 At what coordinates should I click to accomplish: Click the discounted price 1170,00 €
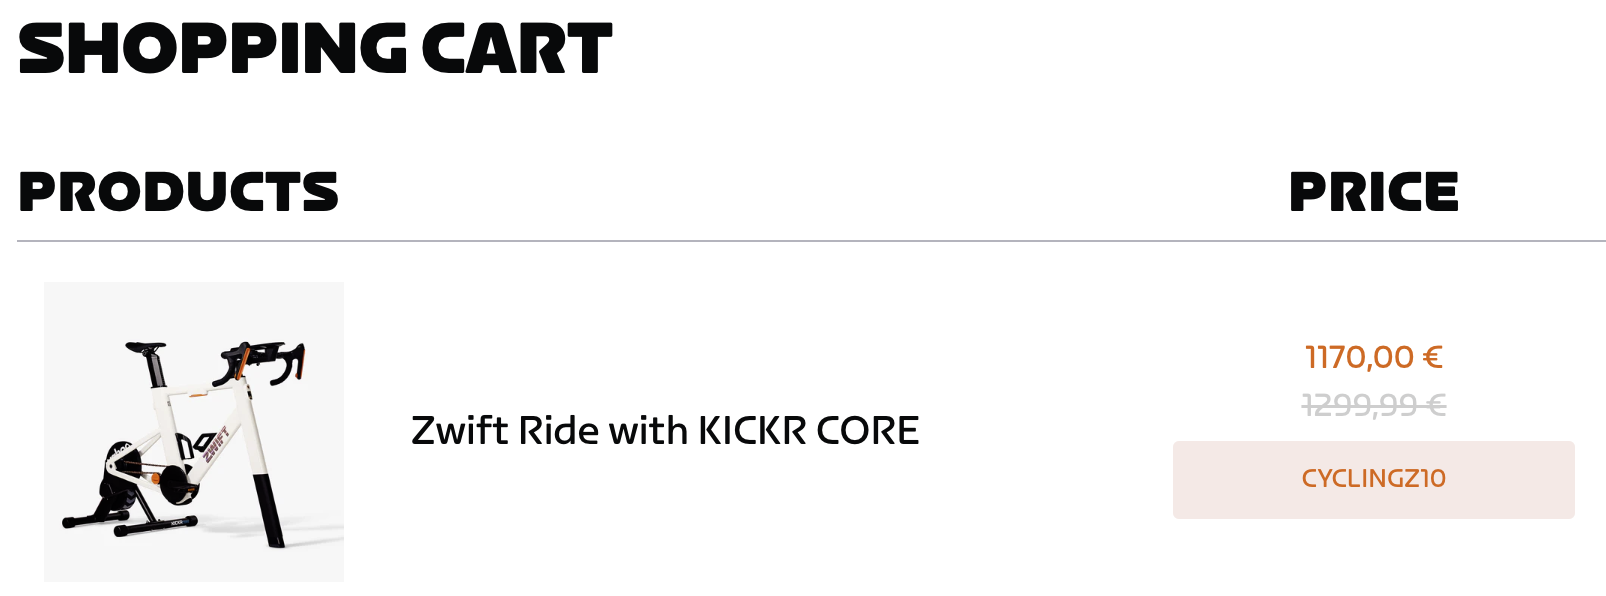(1373, 357)
